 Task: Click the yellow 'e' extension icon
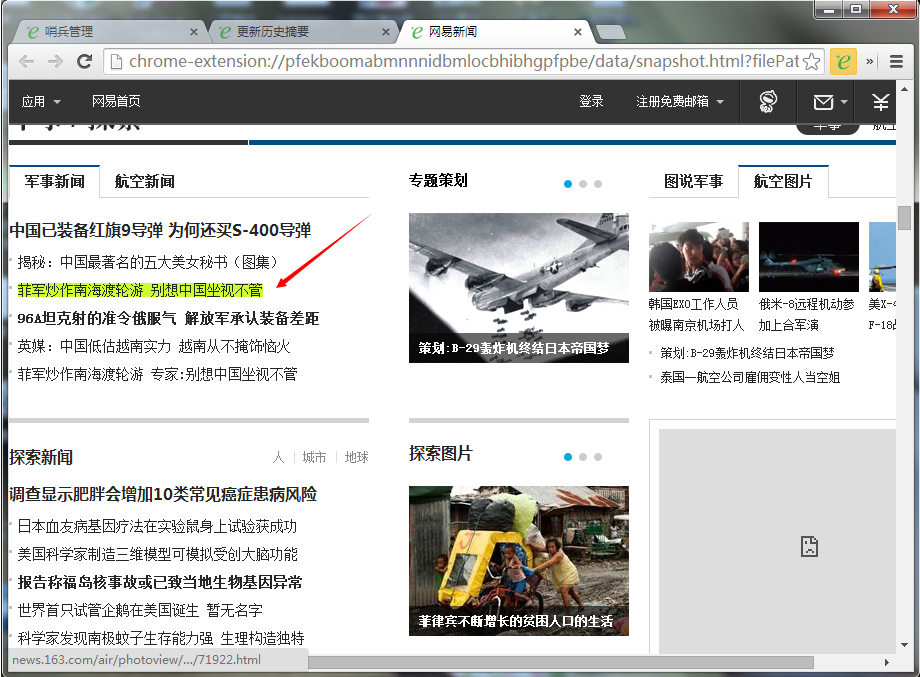[844, 62]
